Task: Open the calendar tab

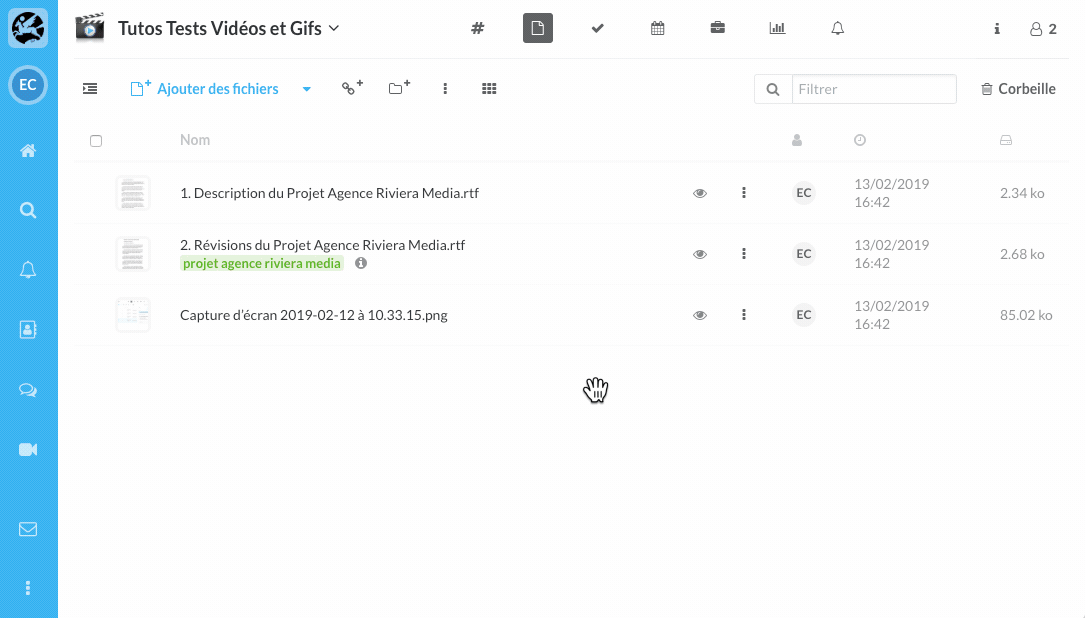Action: 658,29
